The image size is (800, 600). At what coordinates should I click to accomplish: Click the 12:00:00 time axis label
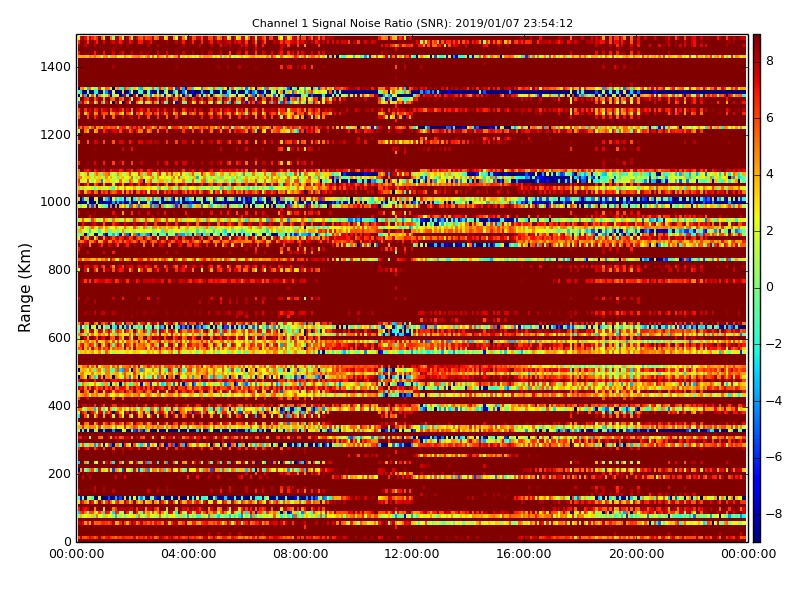412,554
